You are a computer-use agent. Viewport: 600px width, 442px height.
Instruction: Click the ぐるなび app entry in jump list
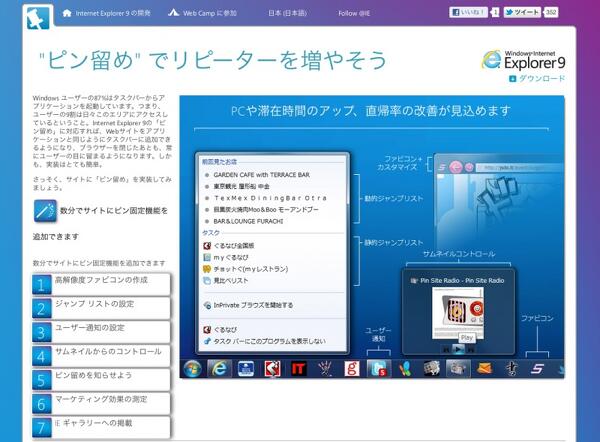[220, 329]
